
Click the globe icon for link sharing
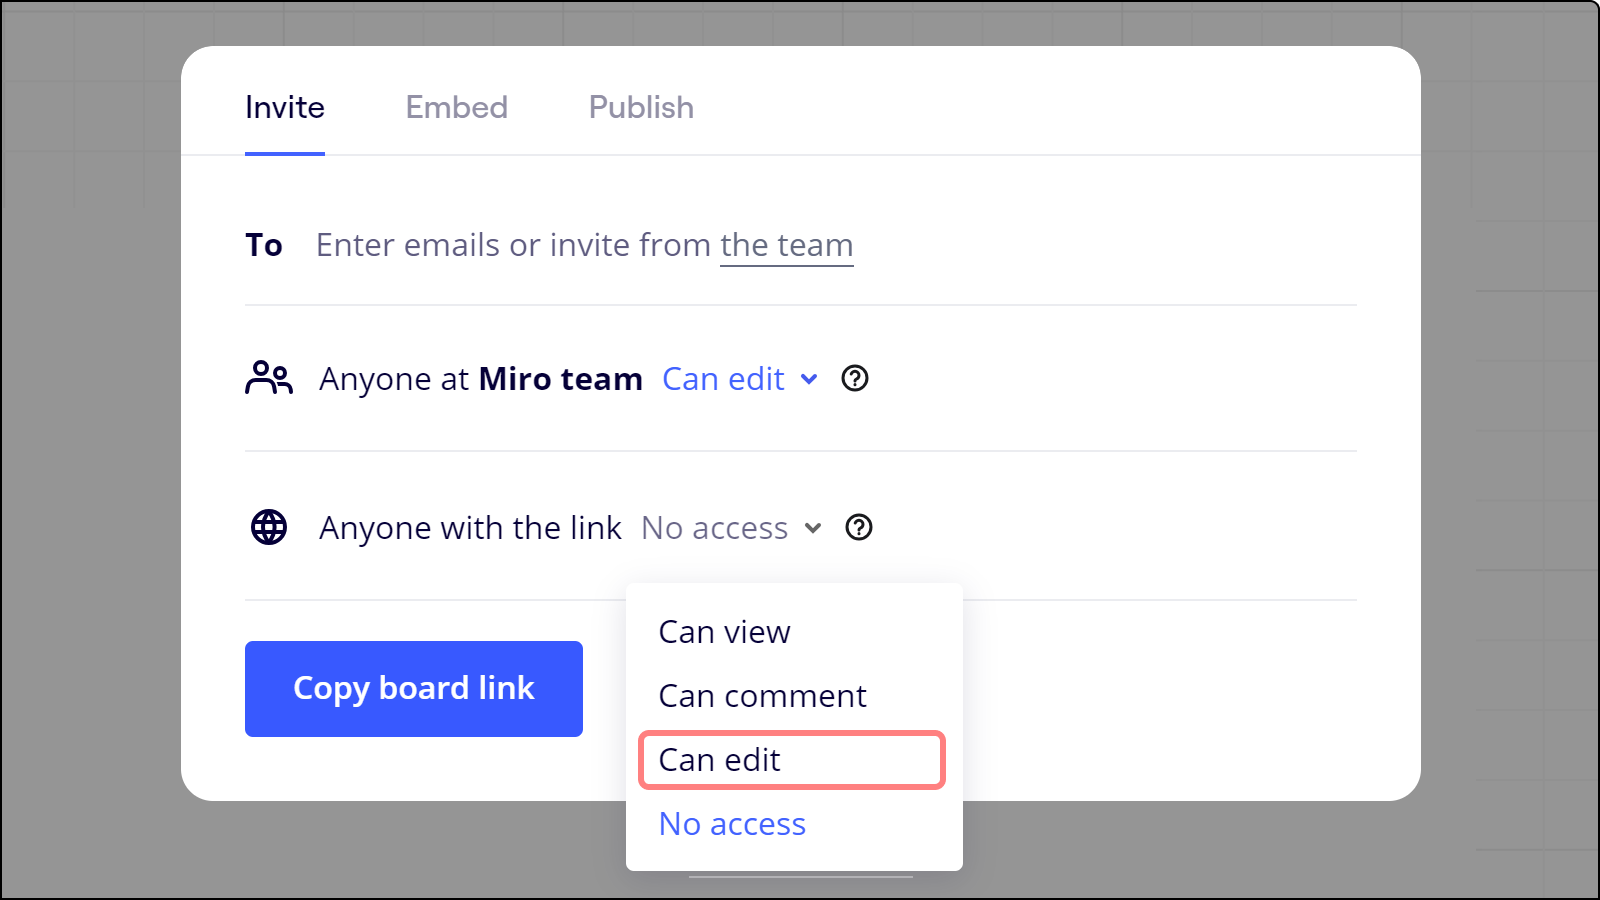[x=268, y=527]
